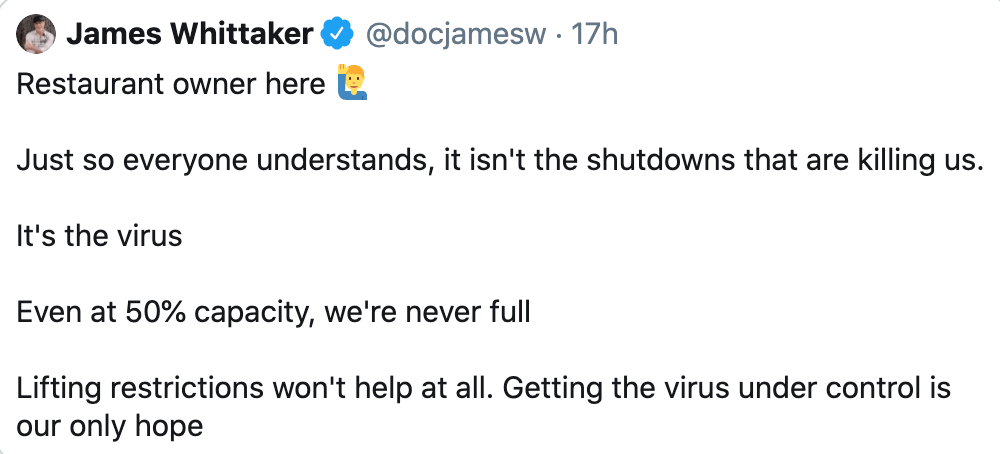Click the "It's the virus" line
Image resolution: width=1000 pixels, height=454 pixels.
(100, 237)
